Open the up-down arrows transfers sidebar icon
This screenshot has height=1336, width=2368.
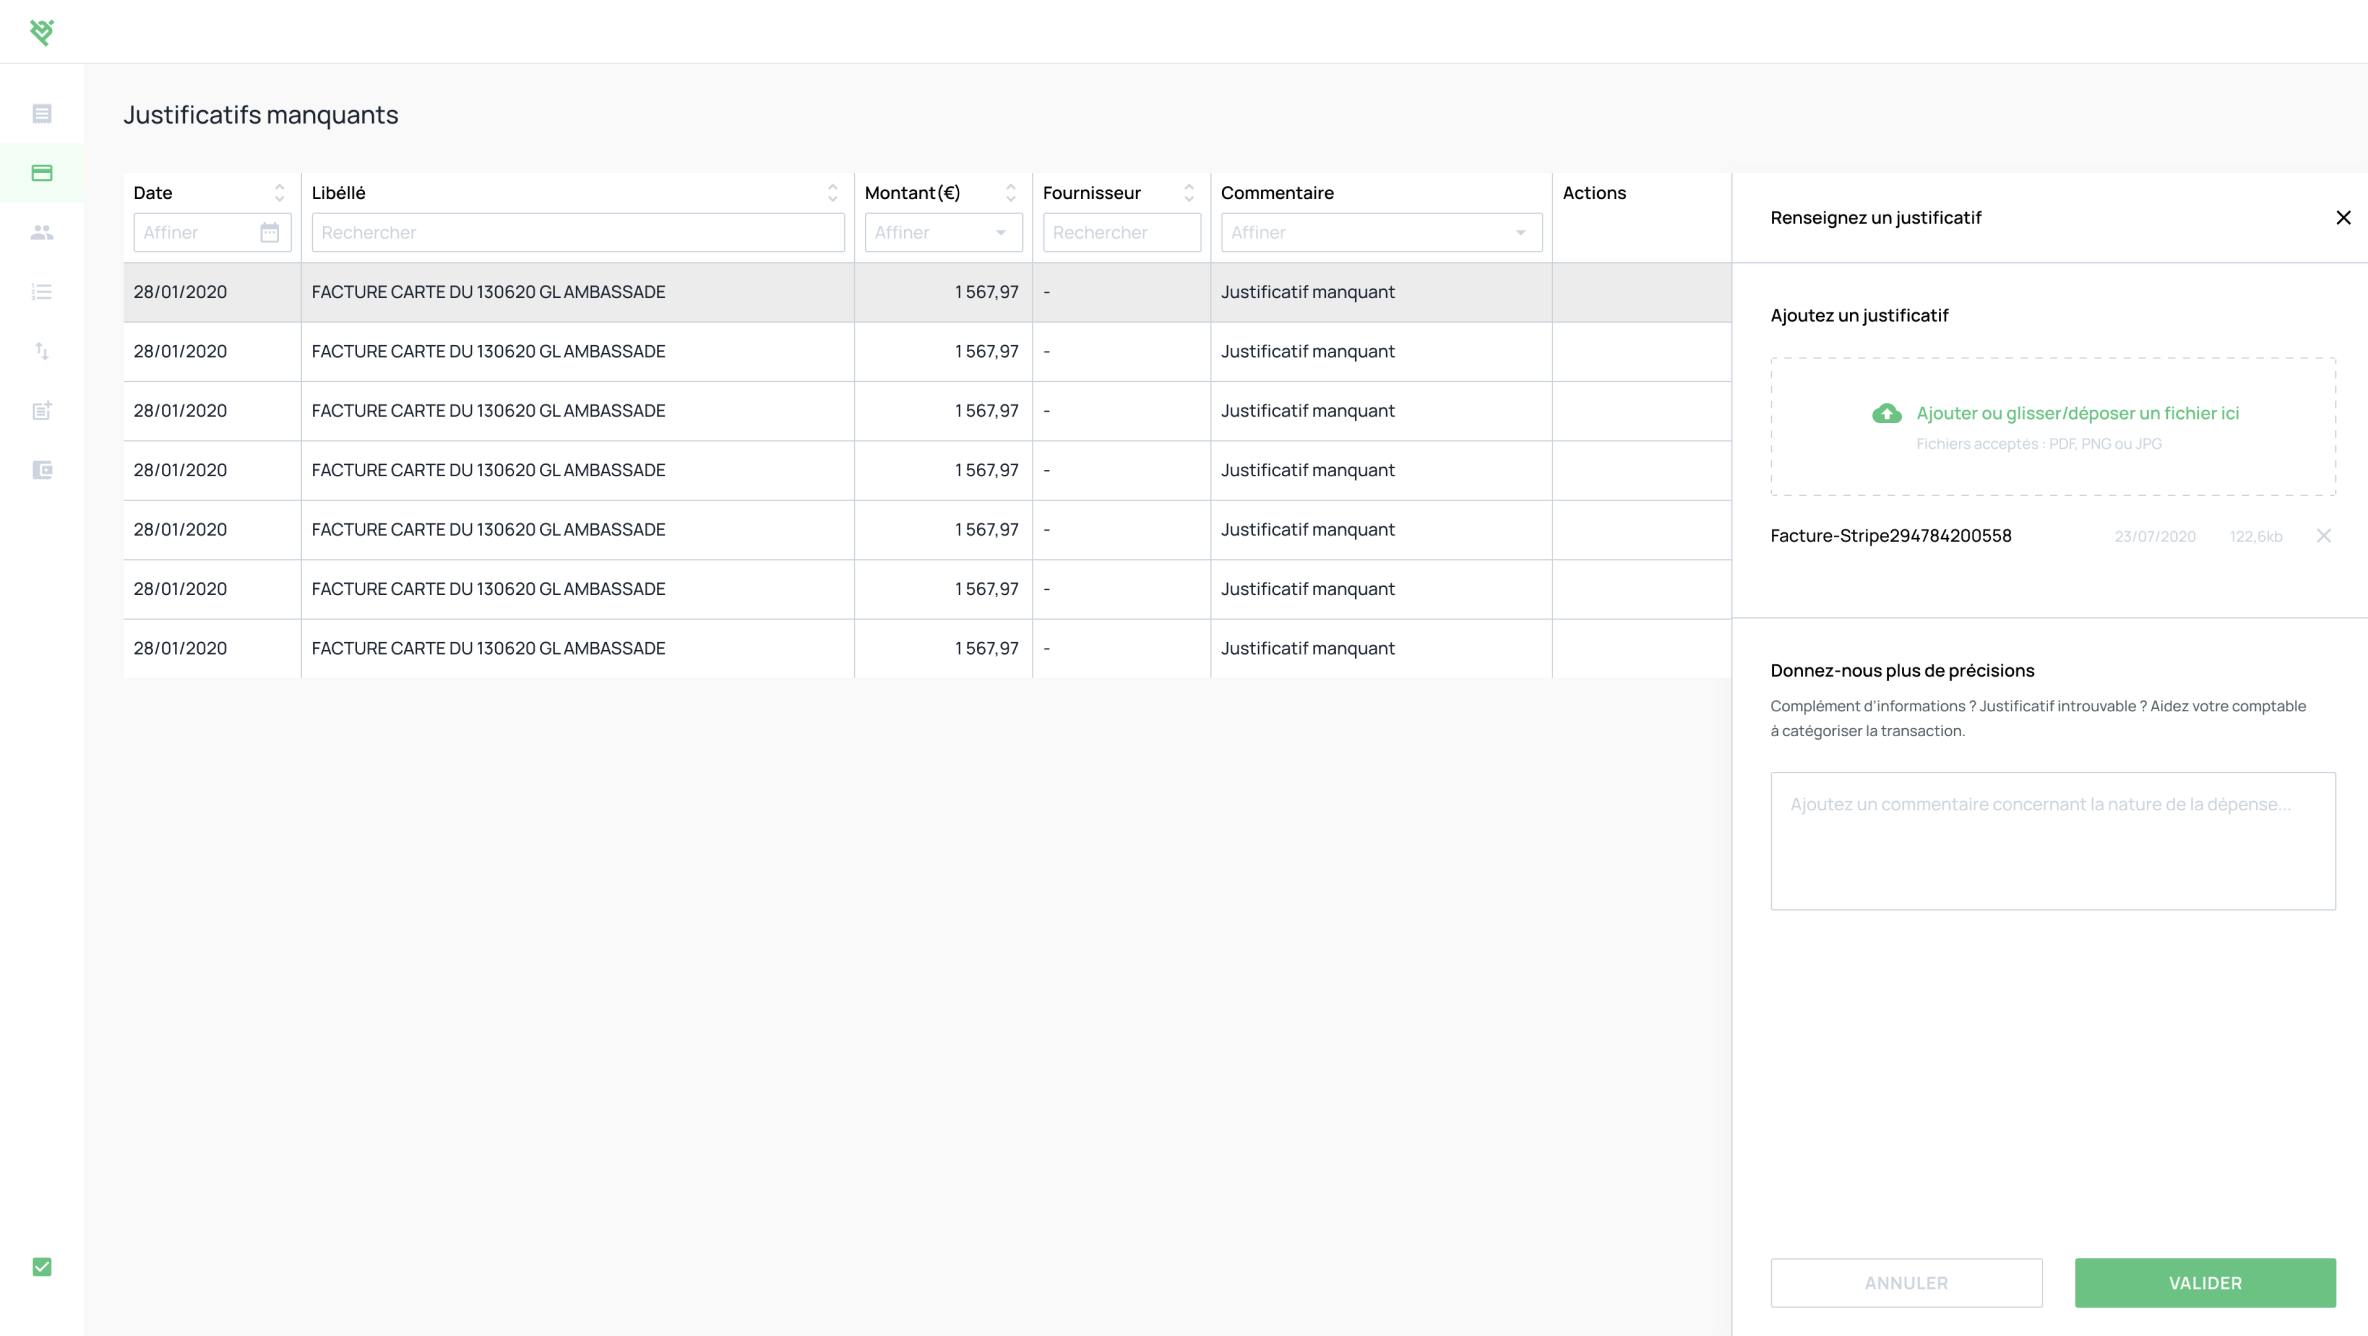[42, 351]
